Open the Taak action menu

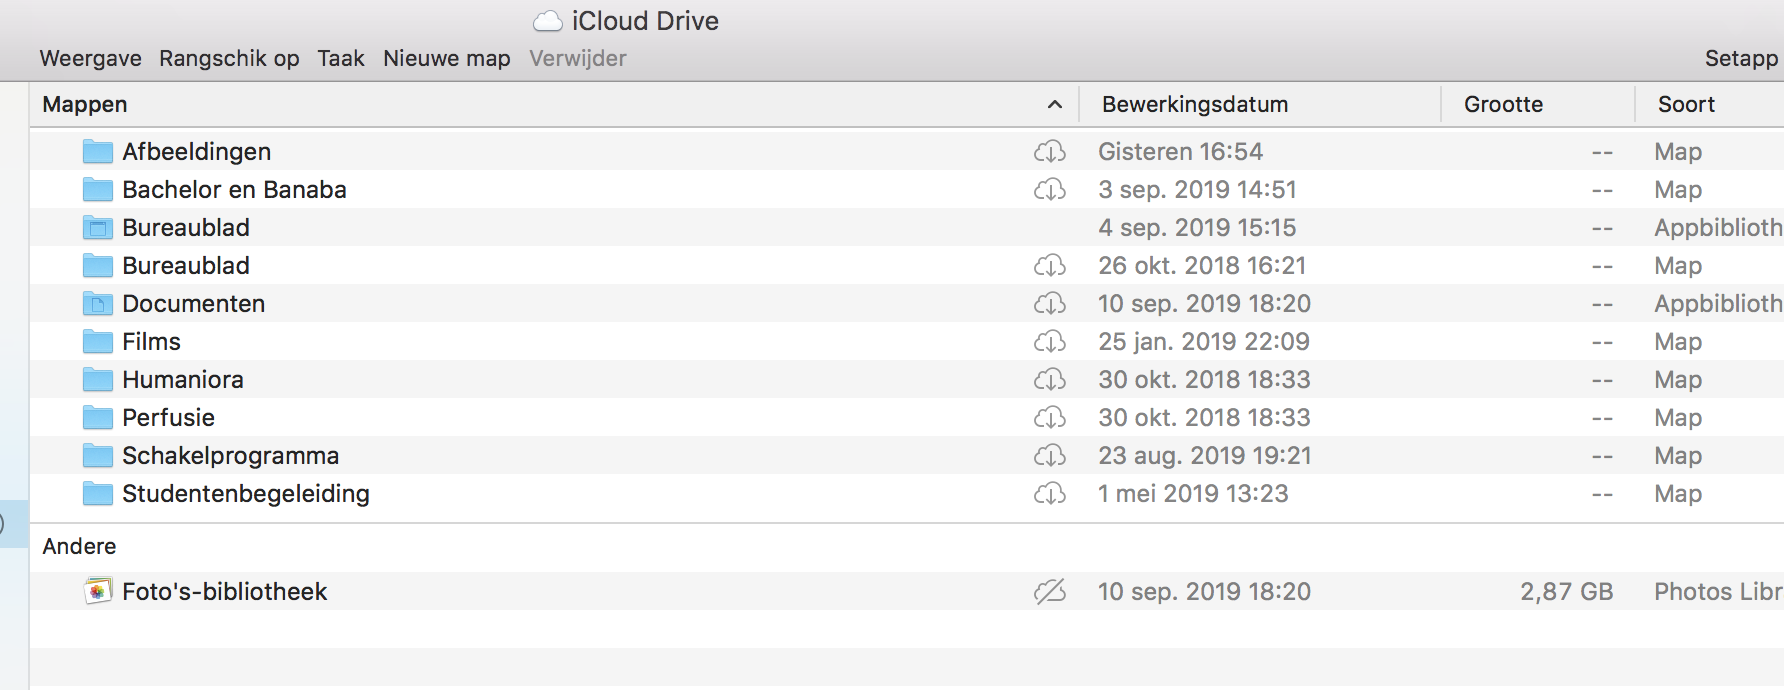pyautogui.click(x=341, y=59)
